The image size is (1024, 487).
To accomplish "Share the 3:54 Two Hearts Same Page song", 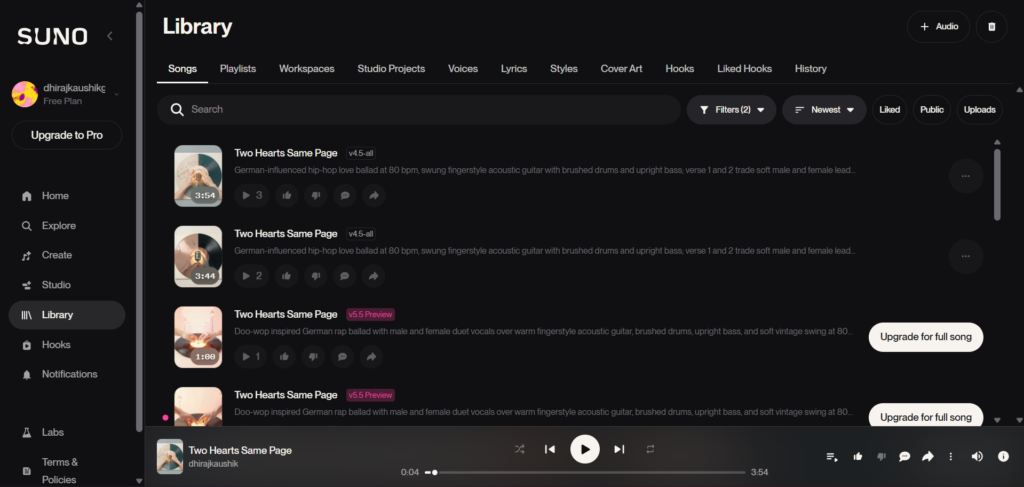I will click(x=374, y=195).
